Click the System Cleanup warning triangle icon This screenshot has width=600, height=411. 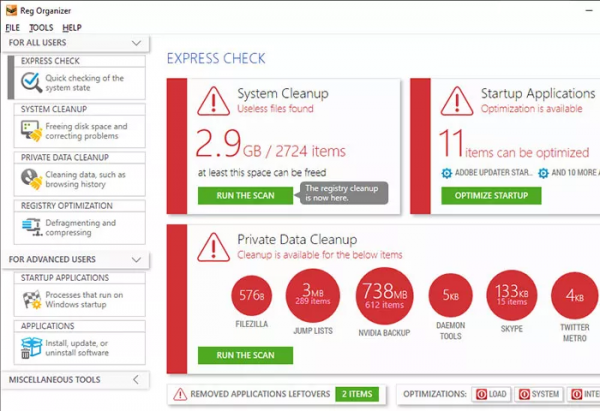point(212,100)
